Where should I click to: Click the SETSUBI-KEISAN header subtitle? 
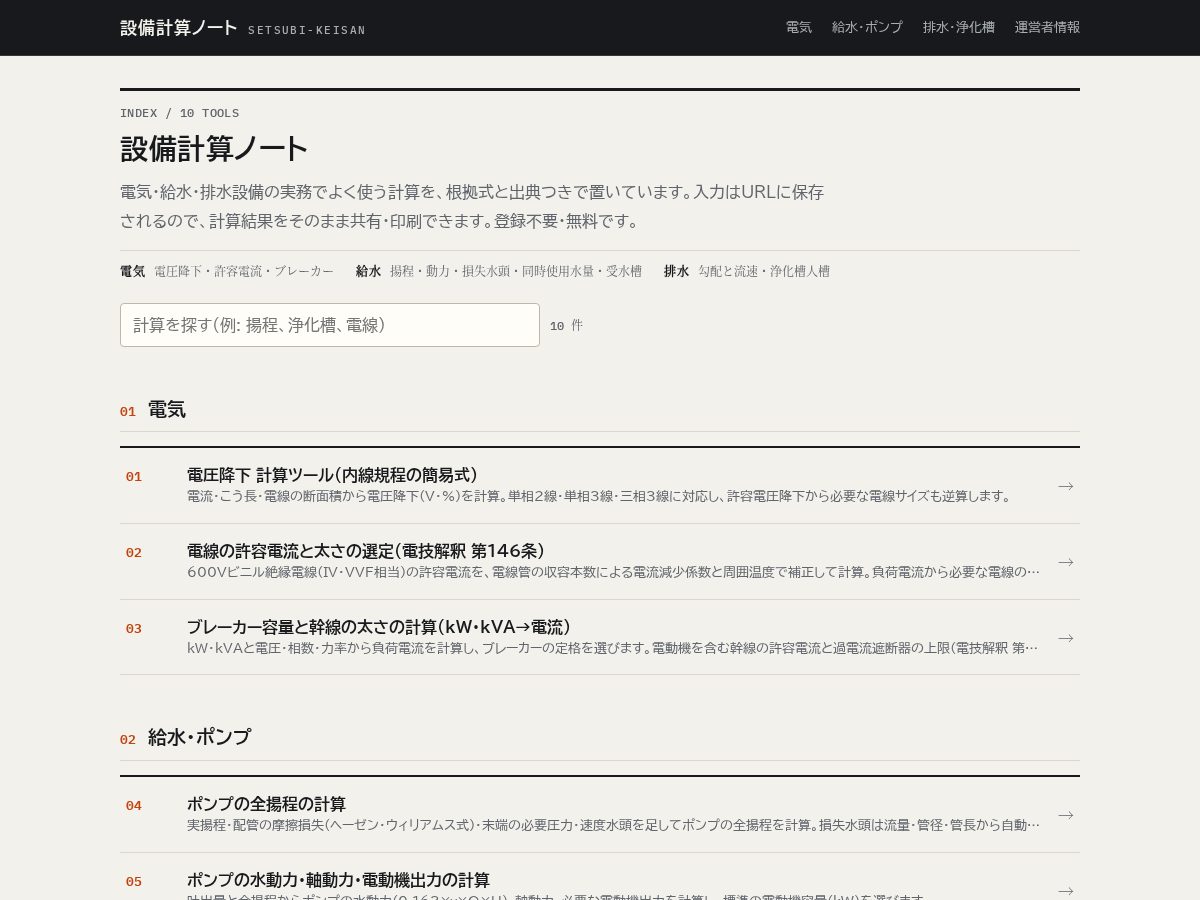point(307,30)
